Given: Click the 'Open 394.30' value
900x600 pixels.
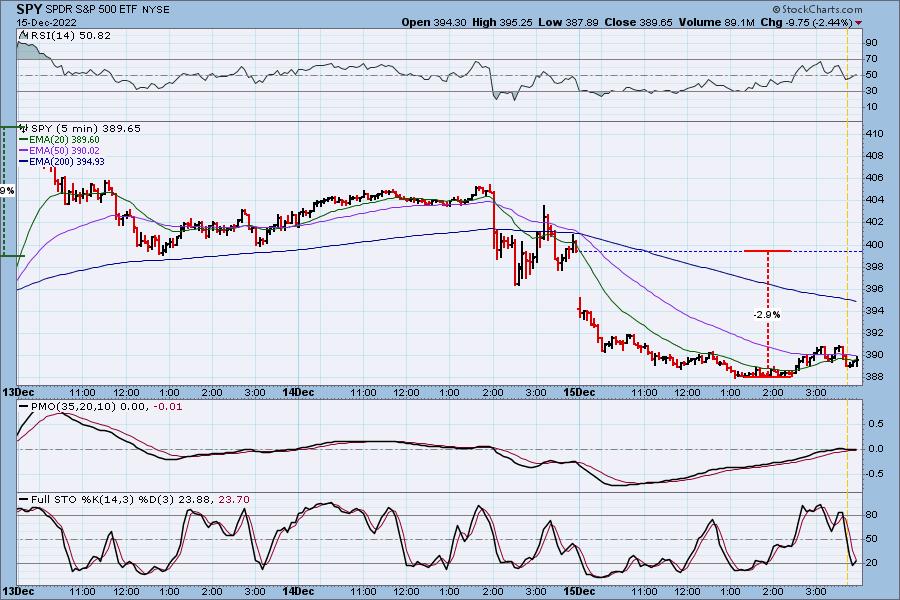Looking at the screenshot, I should coord(433,22).
